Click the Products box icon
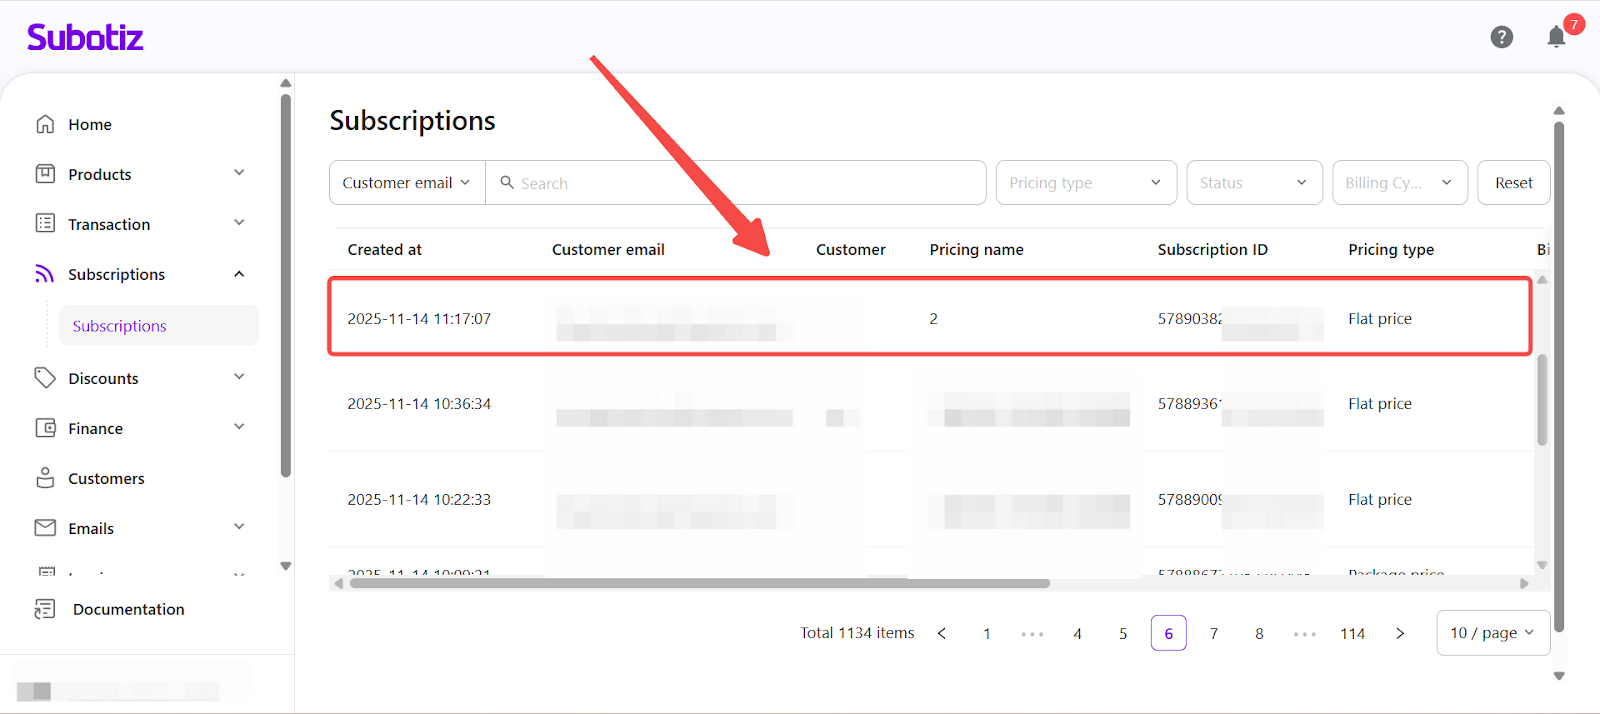The width and height of the screenshot is (1600, 714). [x=45, y=174]
